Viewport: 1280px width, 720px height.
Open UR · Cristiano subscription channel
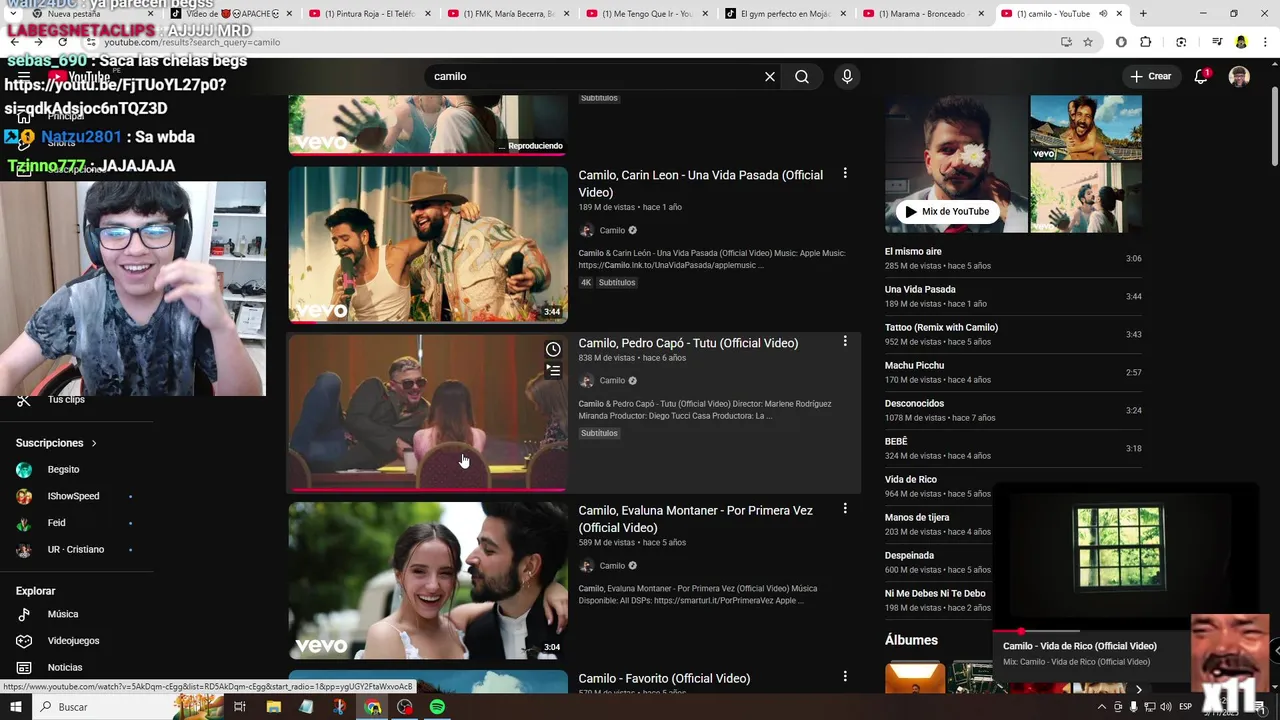pyautogui.click(x=76, y=550)
